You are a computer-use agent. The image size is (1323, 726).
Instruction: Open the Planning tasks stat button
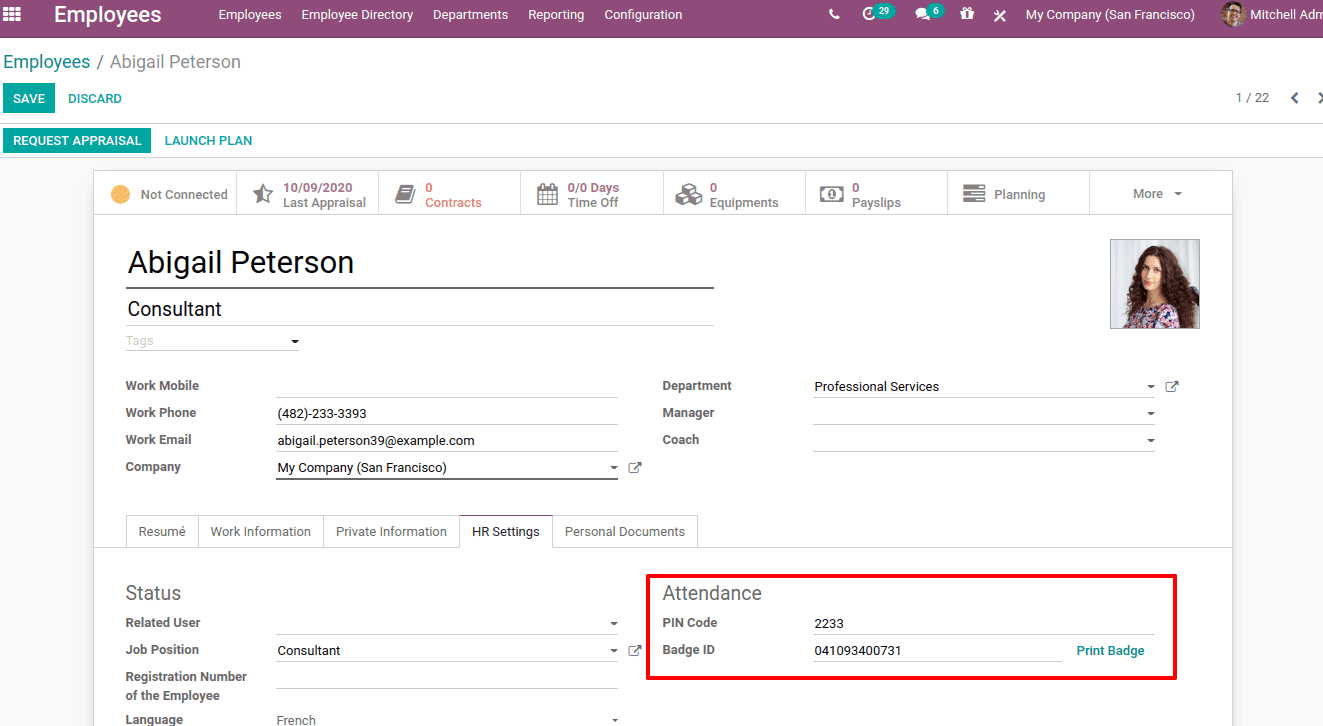click(x=1018, y=194)
